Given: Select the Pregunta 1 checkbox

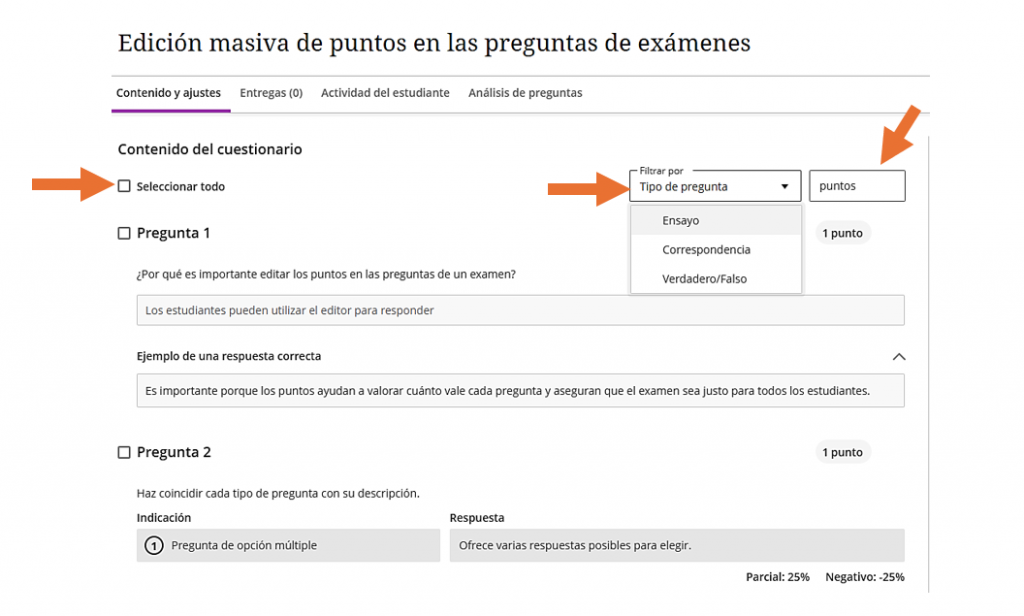Looking at the screenshot, I should tap(125, 233).
